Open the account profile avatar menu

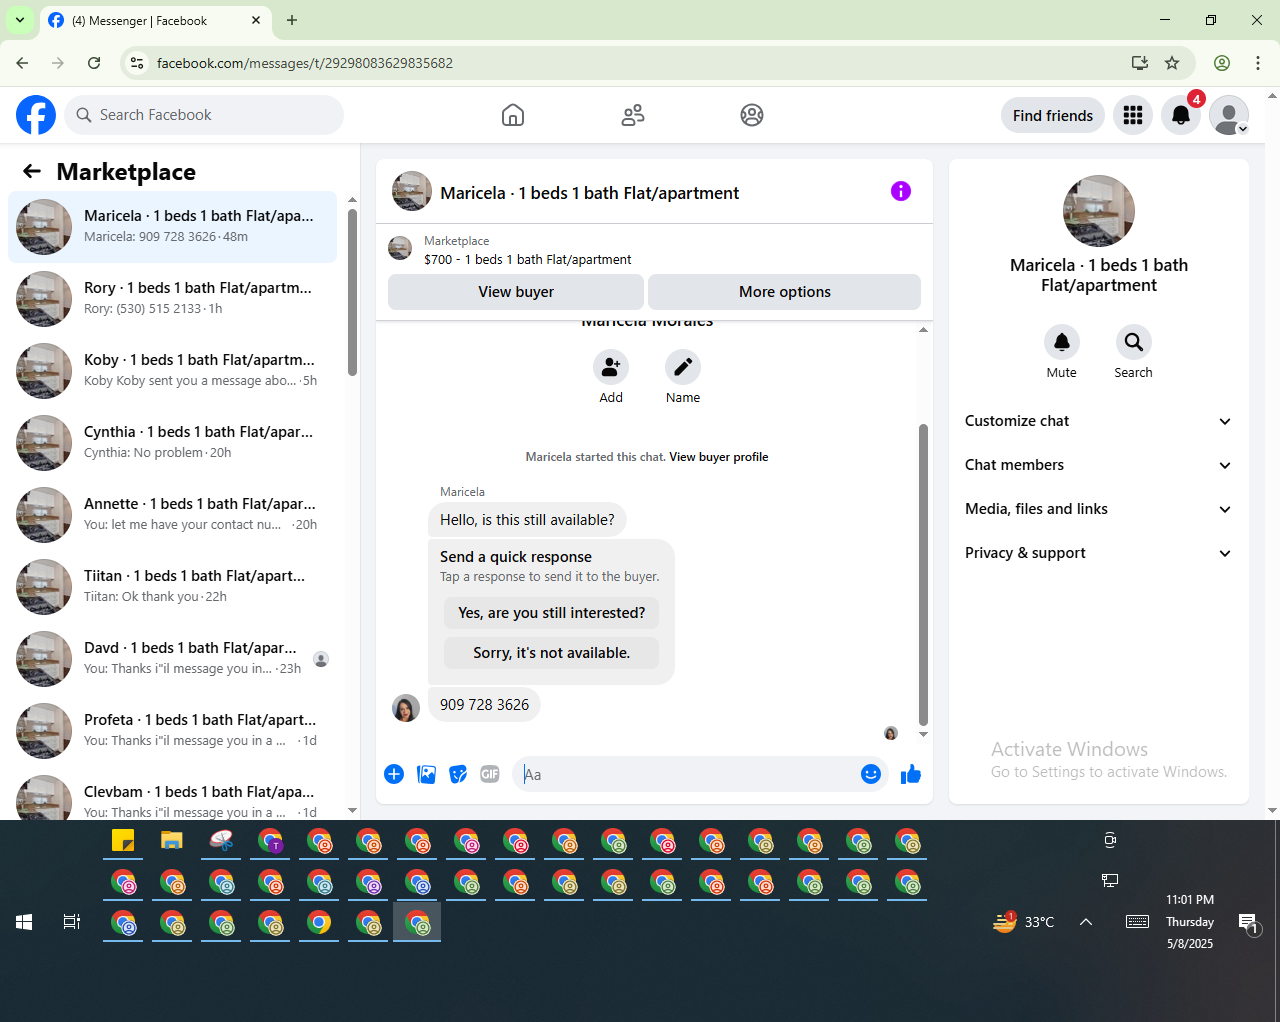[x=1229, y=115]
